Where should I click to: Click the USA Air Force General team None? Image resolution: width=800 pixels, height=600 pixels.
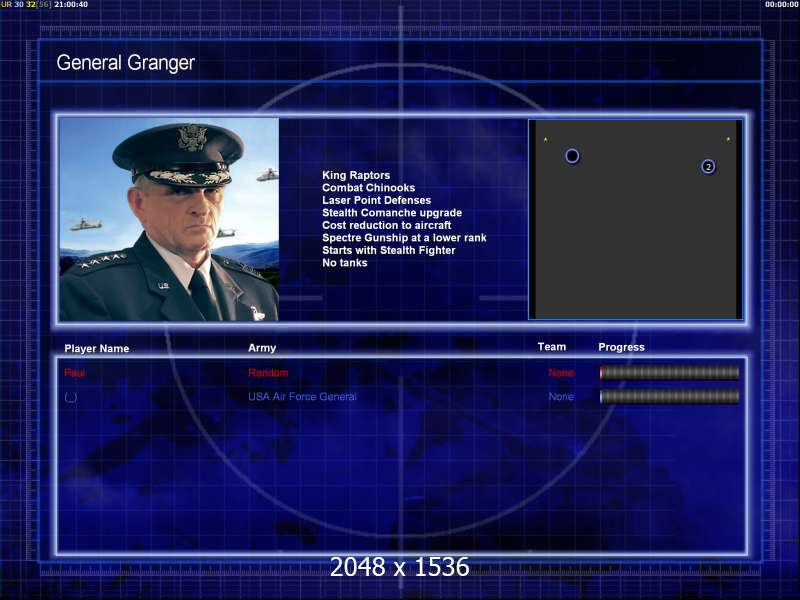click(561, 396)
